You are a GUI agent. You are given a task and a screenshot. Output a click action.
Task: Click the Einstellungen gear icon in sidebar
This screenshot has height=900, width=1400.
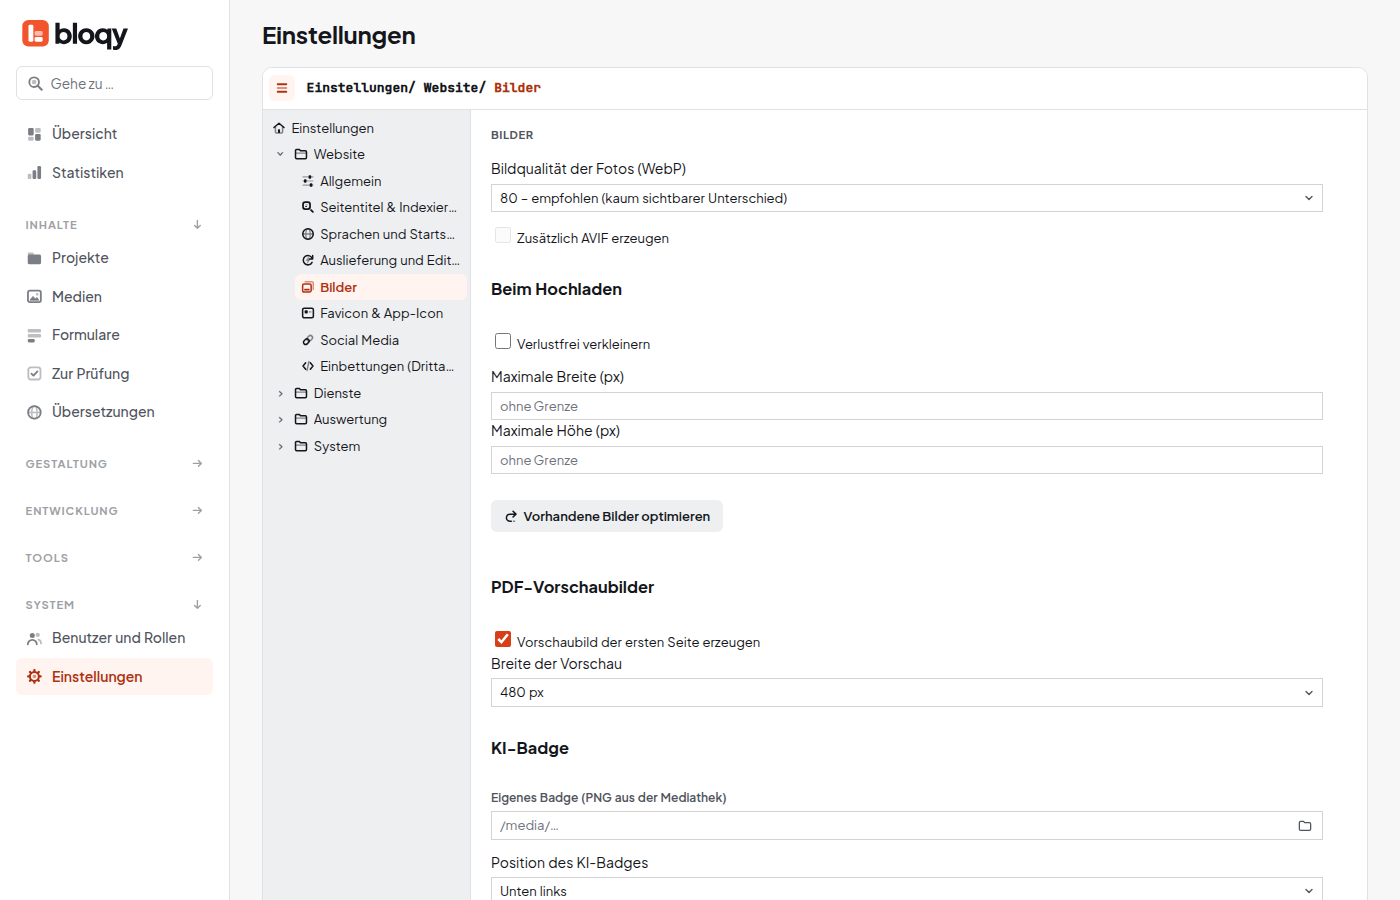point(34,677)
